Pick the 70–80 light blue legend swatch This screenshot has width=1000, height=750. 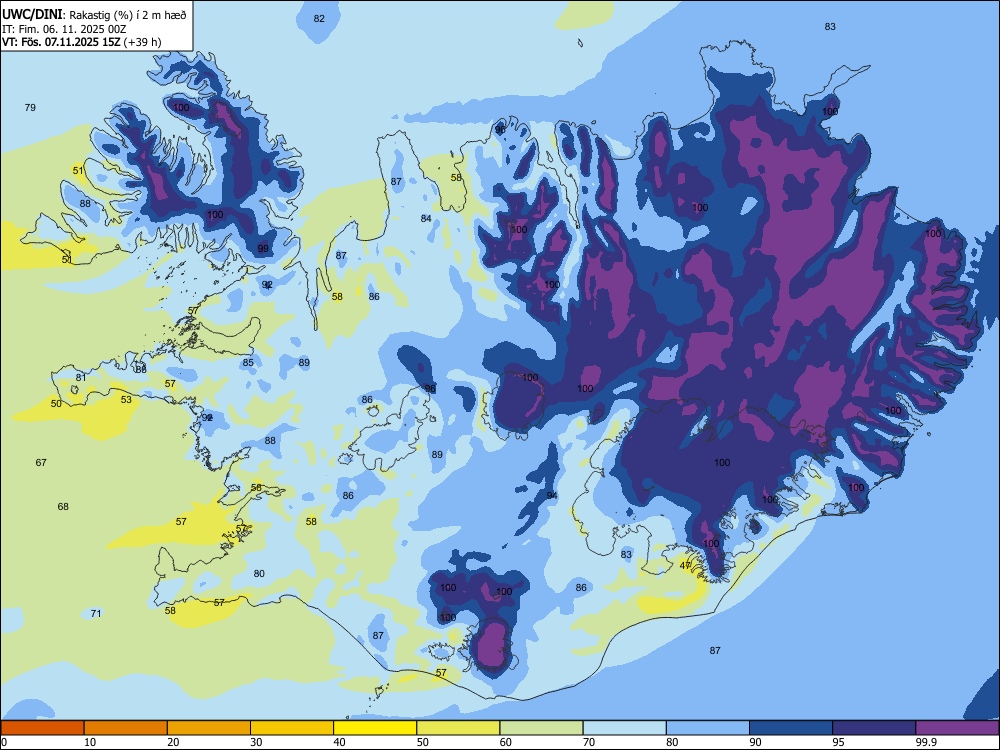point(624,728)
